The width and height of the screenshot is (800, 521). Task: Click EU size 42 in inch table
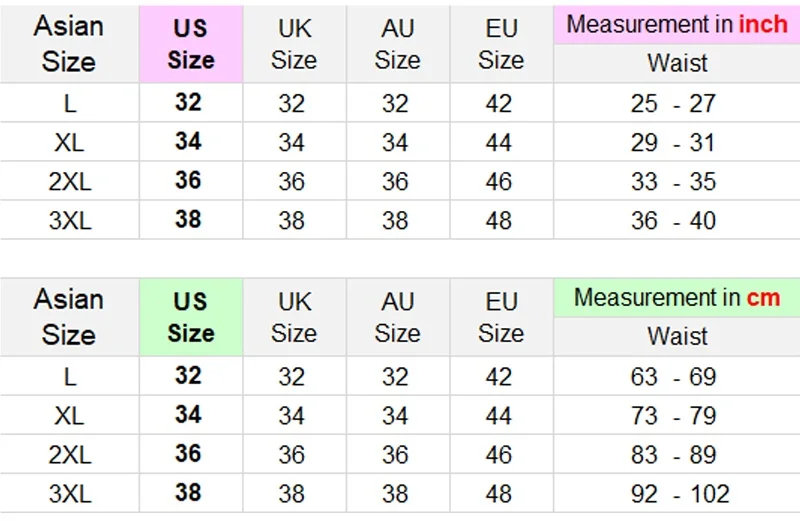tap(498, 104)
